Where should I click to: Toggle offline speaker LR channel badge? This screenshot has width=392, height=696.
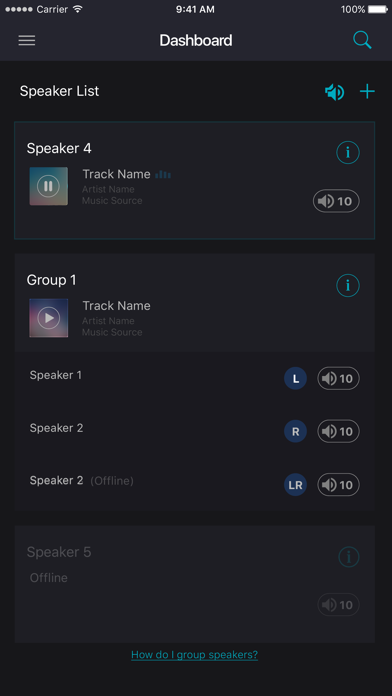click(x=295, y=485)
